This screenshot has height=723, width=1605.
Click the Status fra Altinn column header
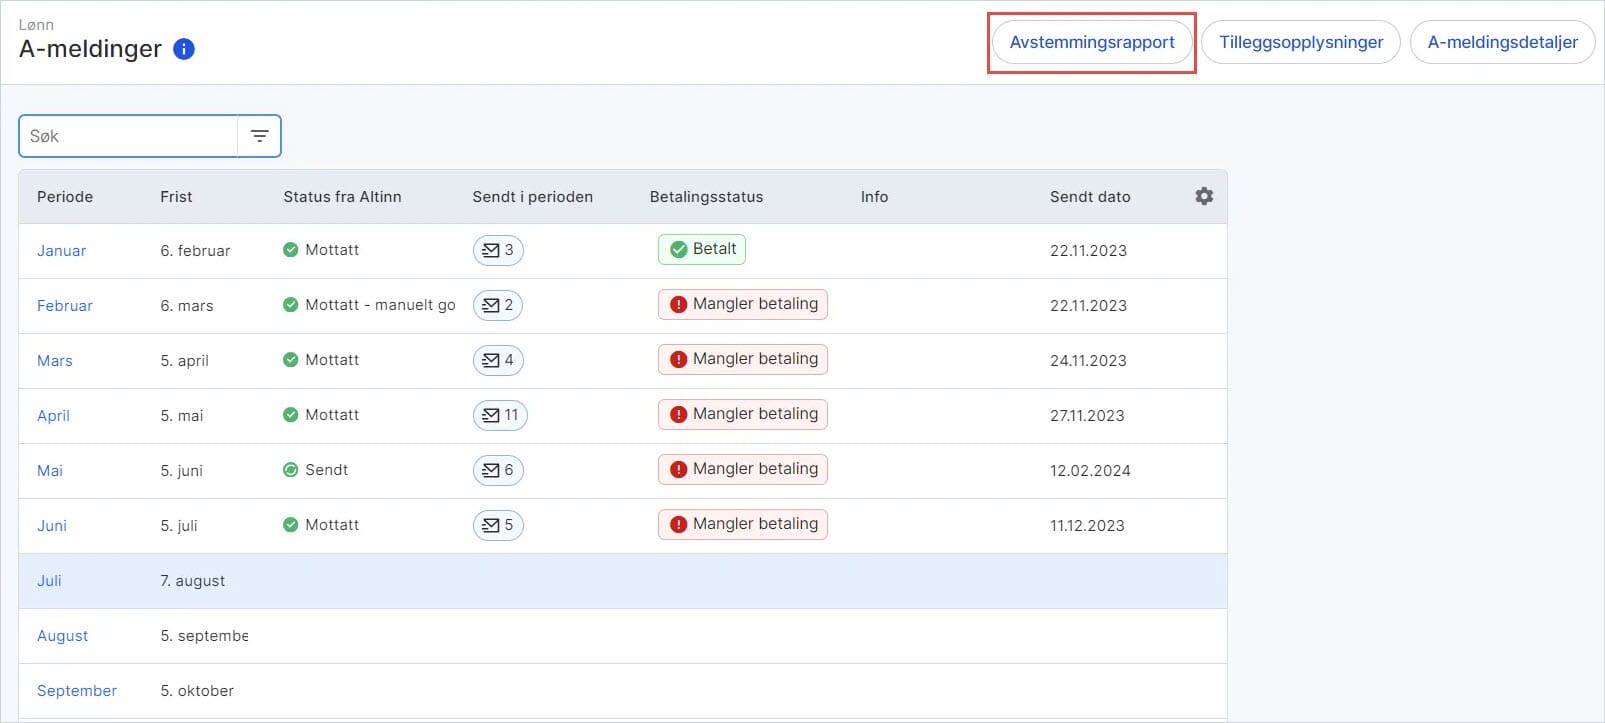click(342, 197)
